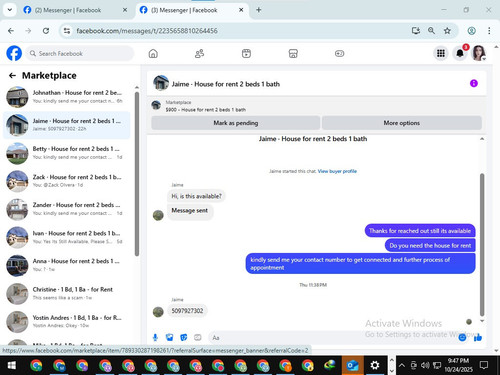Open the tab search dropdown arrow
Screen dimensions: 500x375
[10, 10]
